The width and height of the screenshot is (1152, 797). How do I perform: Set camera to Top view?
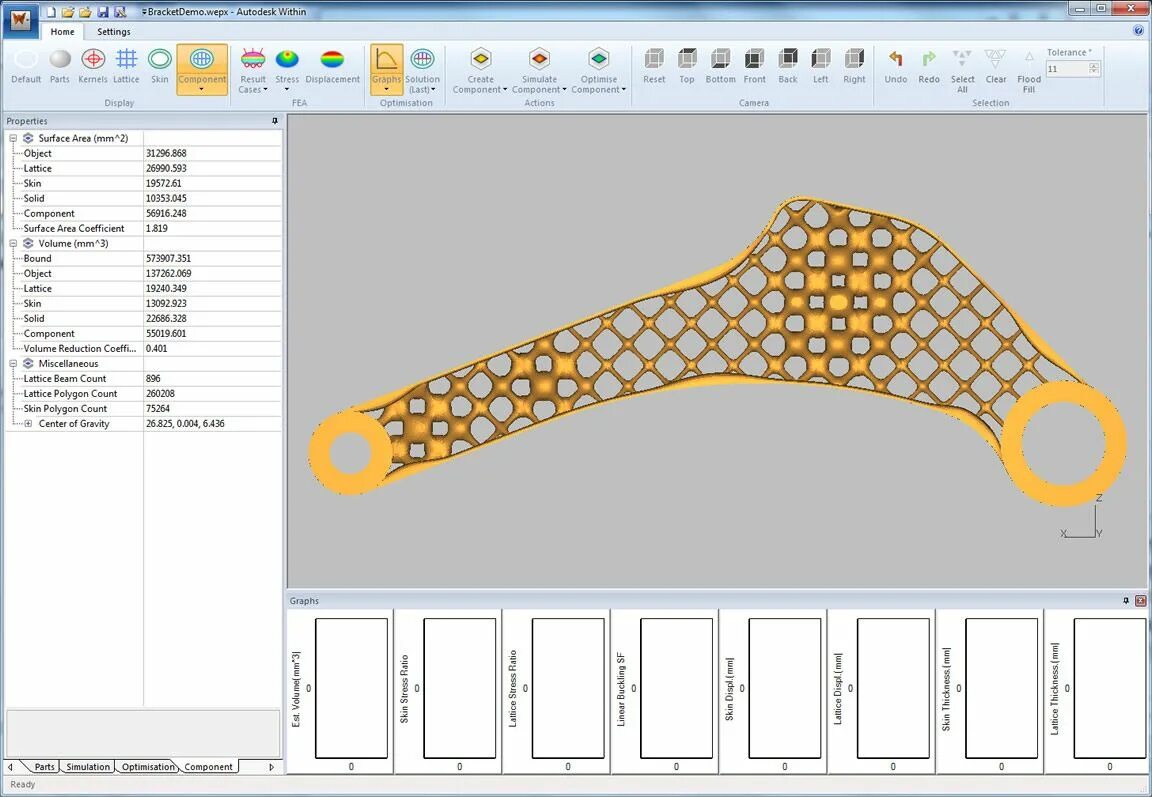coord(687,65)
